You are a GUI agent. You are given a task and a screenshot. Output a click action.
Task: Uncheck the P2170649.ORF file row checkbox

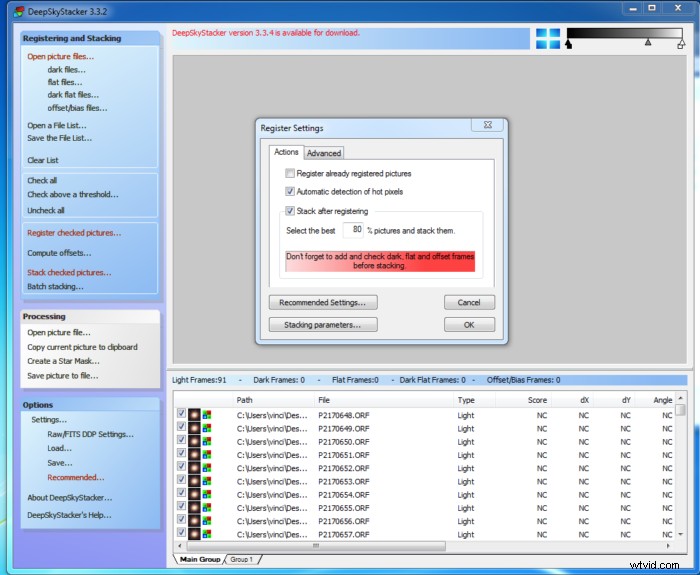pyautogui.click(x=181, y=428)
